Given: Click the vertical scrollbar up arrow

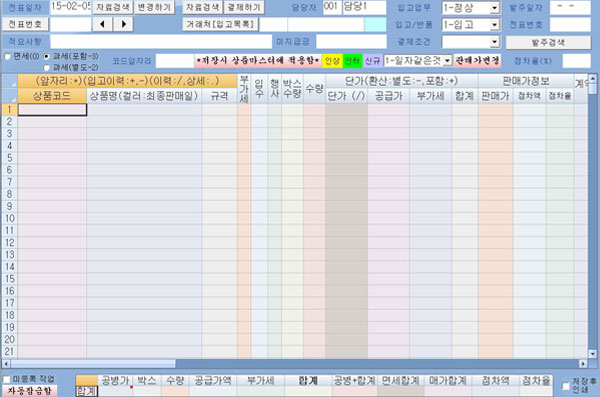Looking at the screenshot, I should [x=592, y=78].
